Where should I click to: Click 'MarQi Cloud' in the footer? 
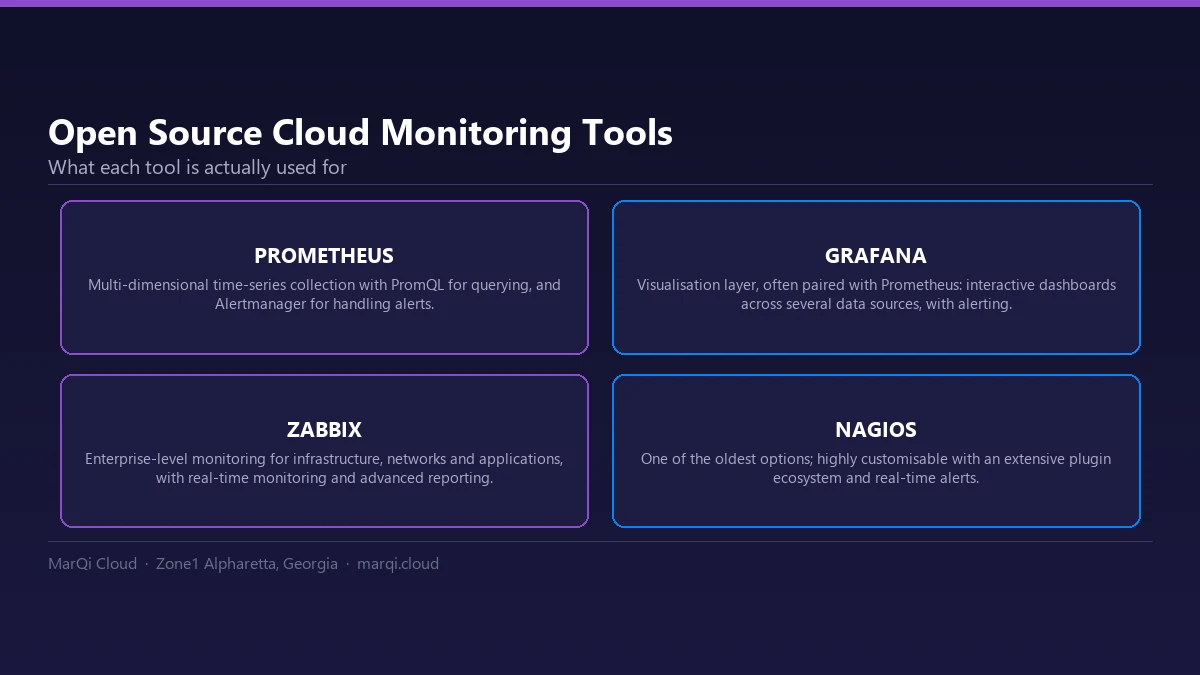coord(92,564)
